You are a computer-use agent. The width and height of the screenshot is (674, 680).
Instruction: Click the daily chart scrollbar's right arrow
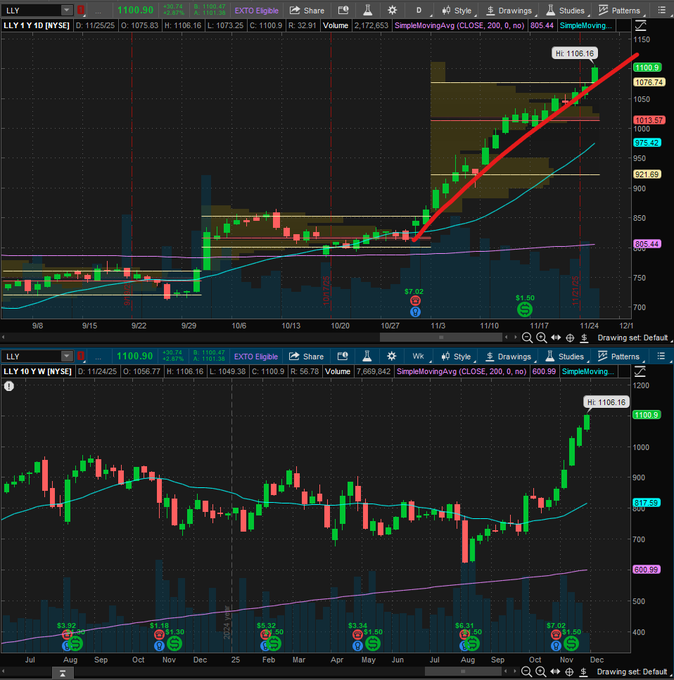[x=516, y=337]
